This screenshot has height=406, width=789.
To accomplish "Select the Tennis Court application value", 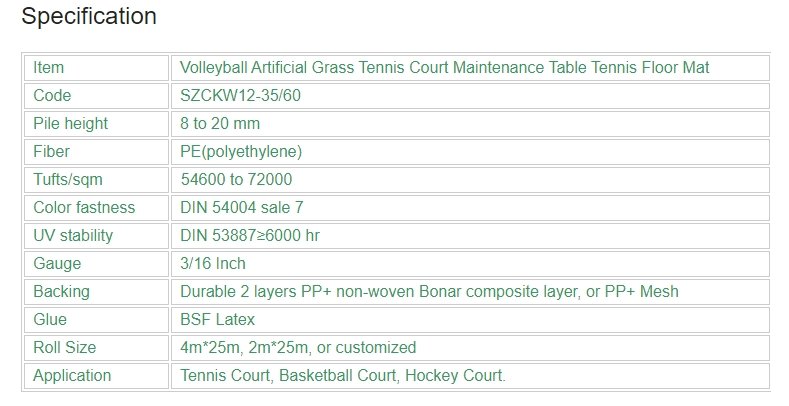I will (x=343, y=376).
